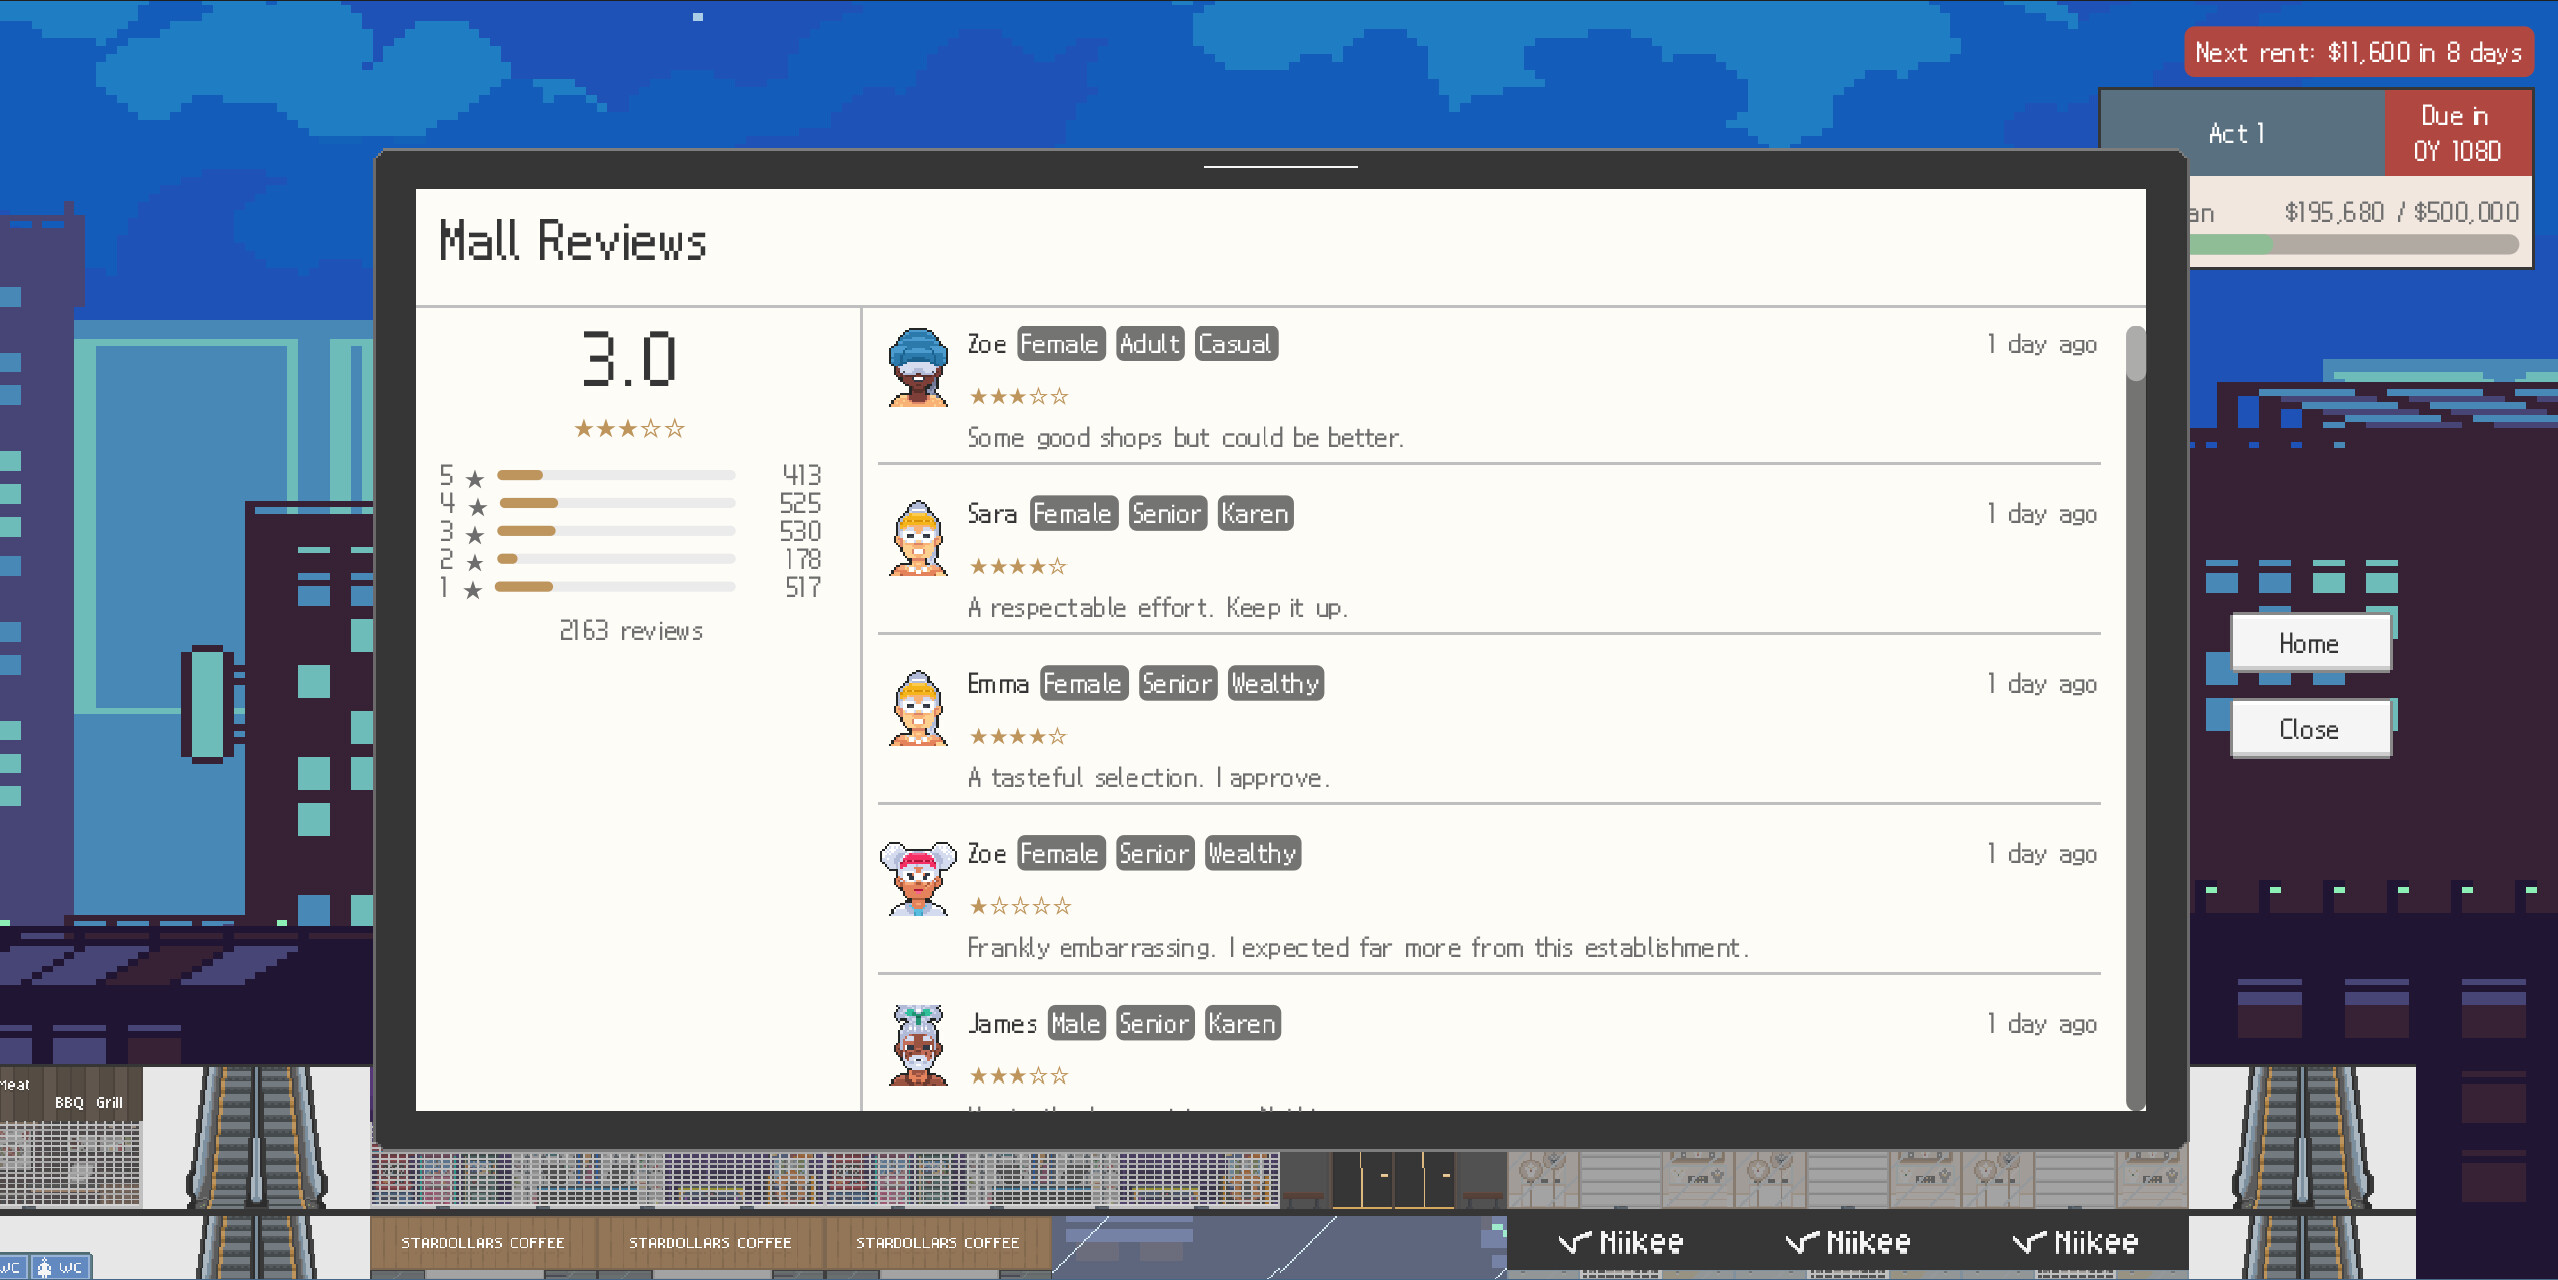Click the Wealthy tag on Emma's review

[x=1276, y=684]
